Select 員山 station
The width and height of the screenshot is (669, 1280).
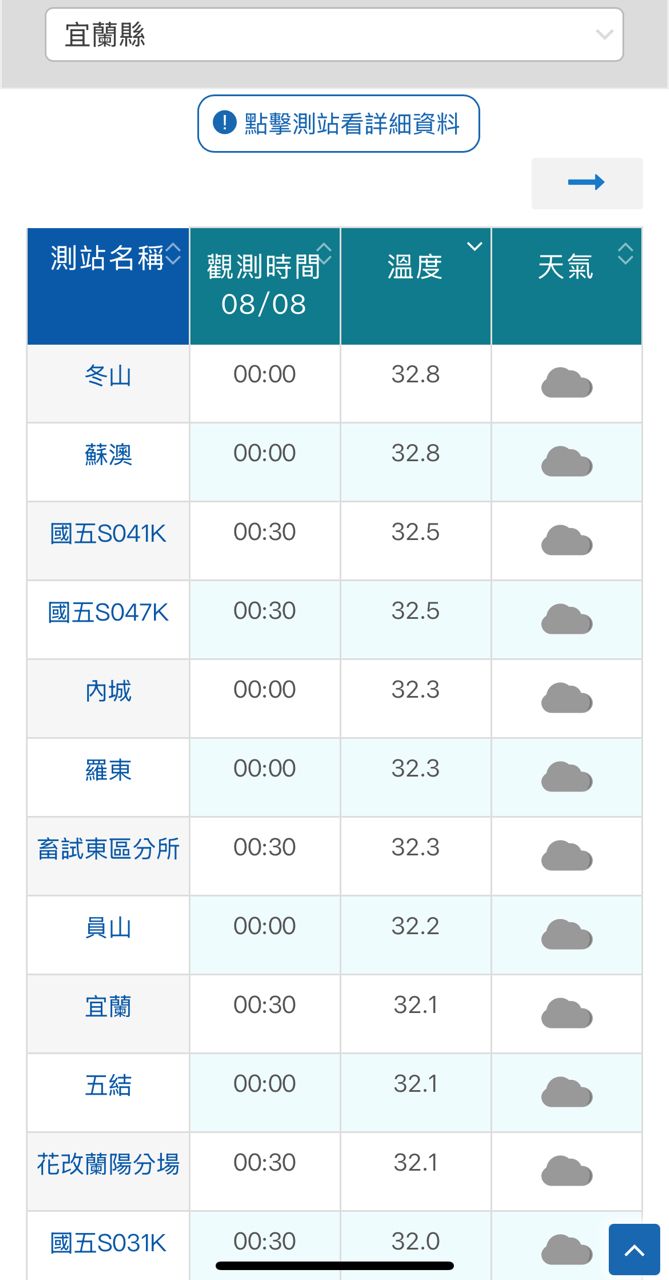pyautogui.click(x=108, y=928)
